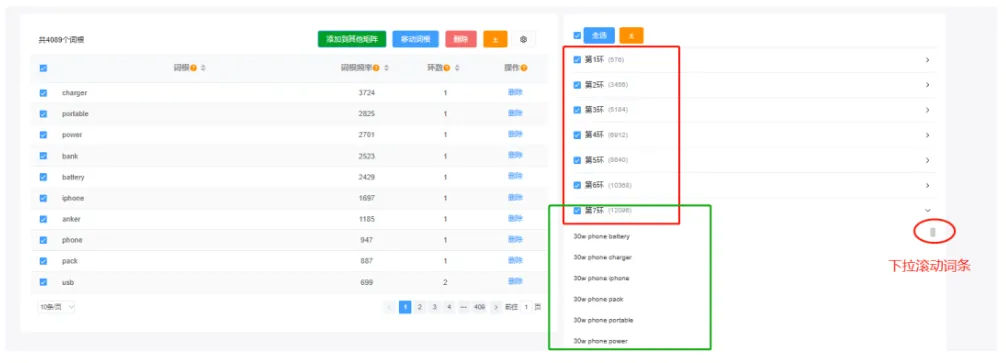Open the table settings gear icon
The height and width of the screenshot is (363, 1006).
[x=524, y=39]
